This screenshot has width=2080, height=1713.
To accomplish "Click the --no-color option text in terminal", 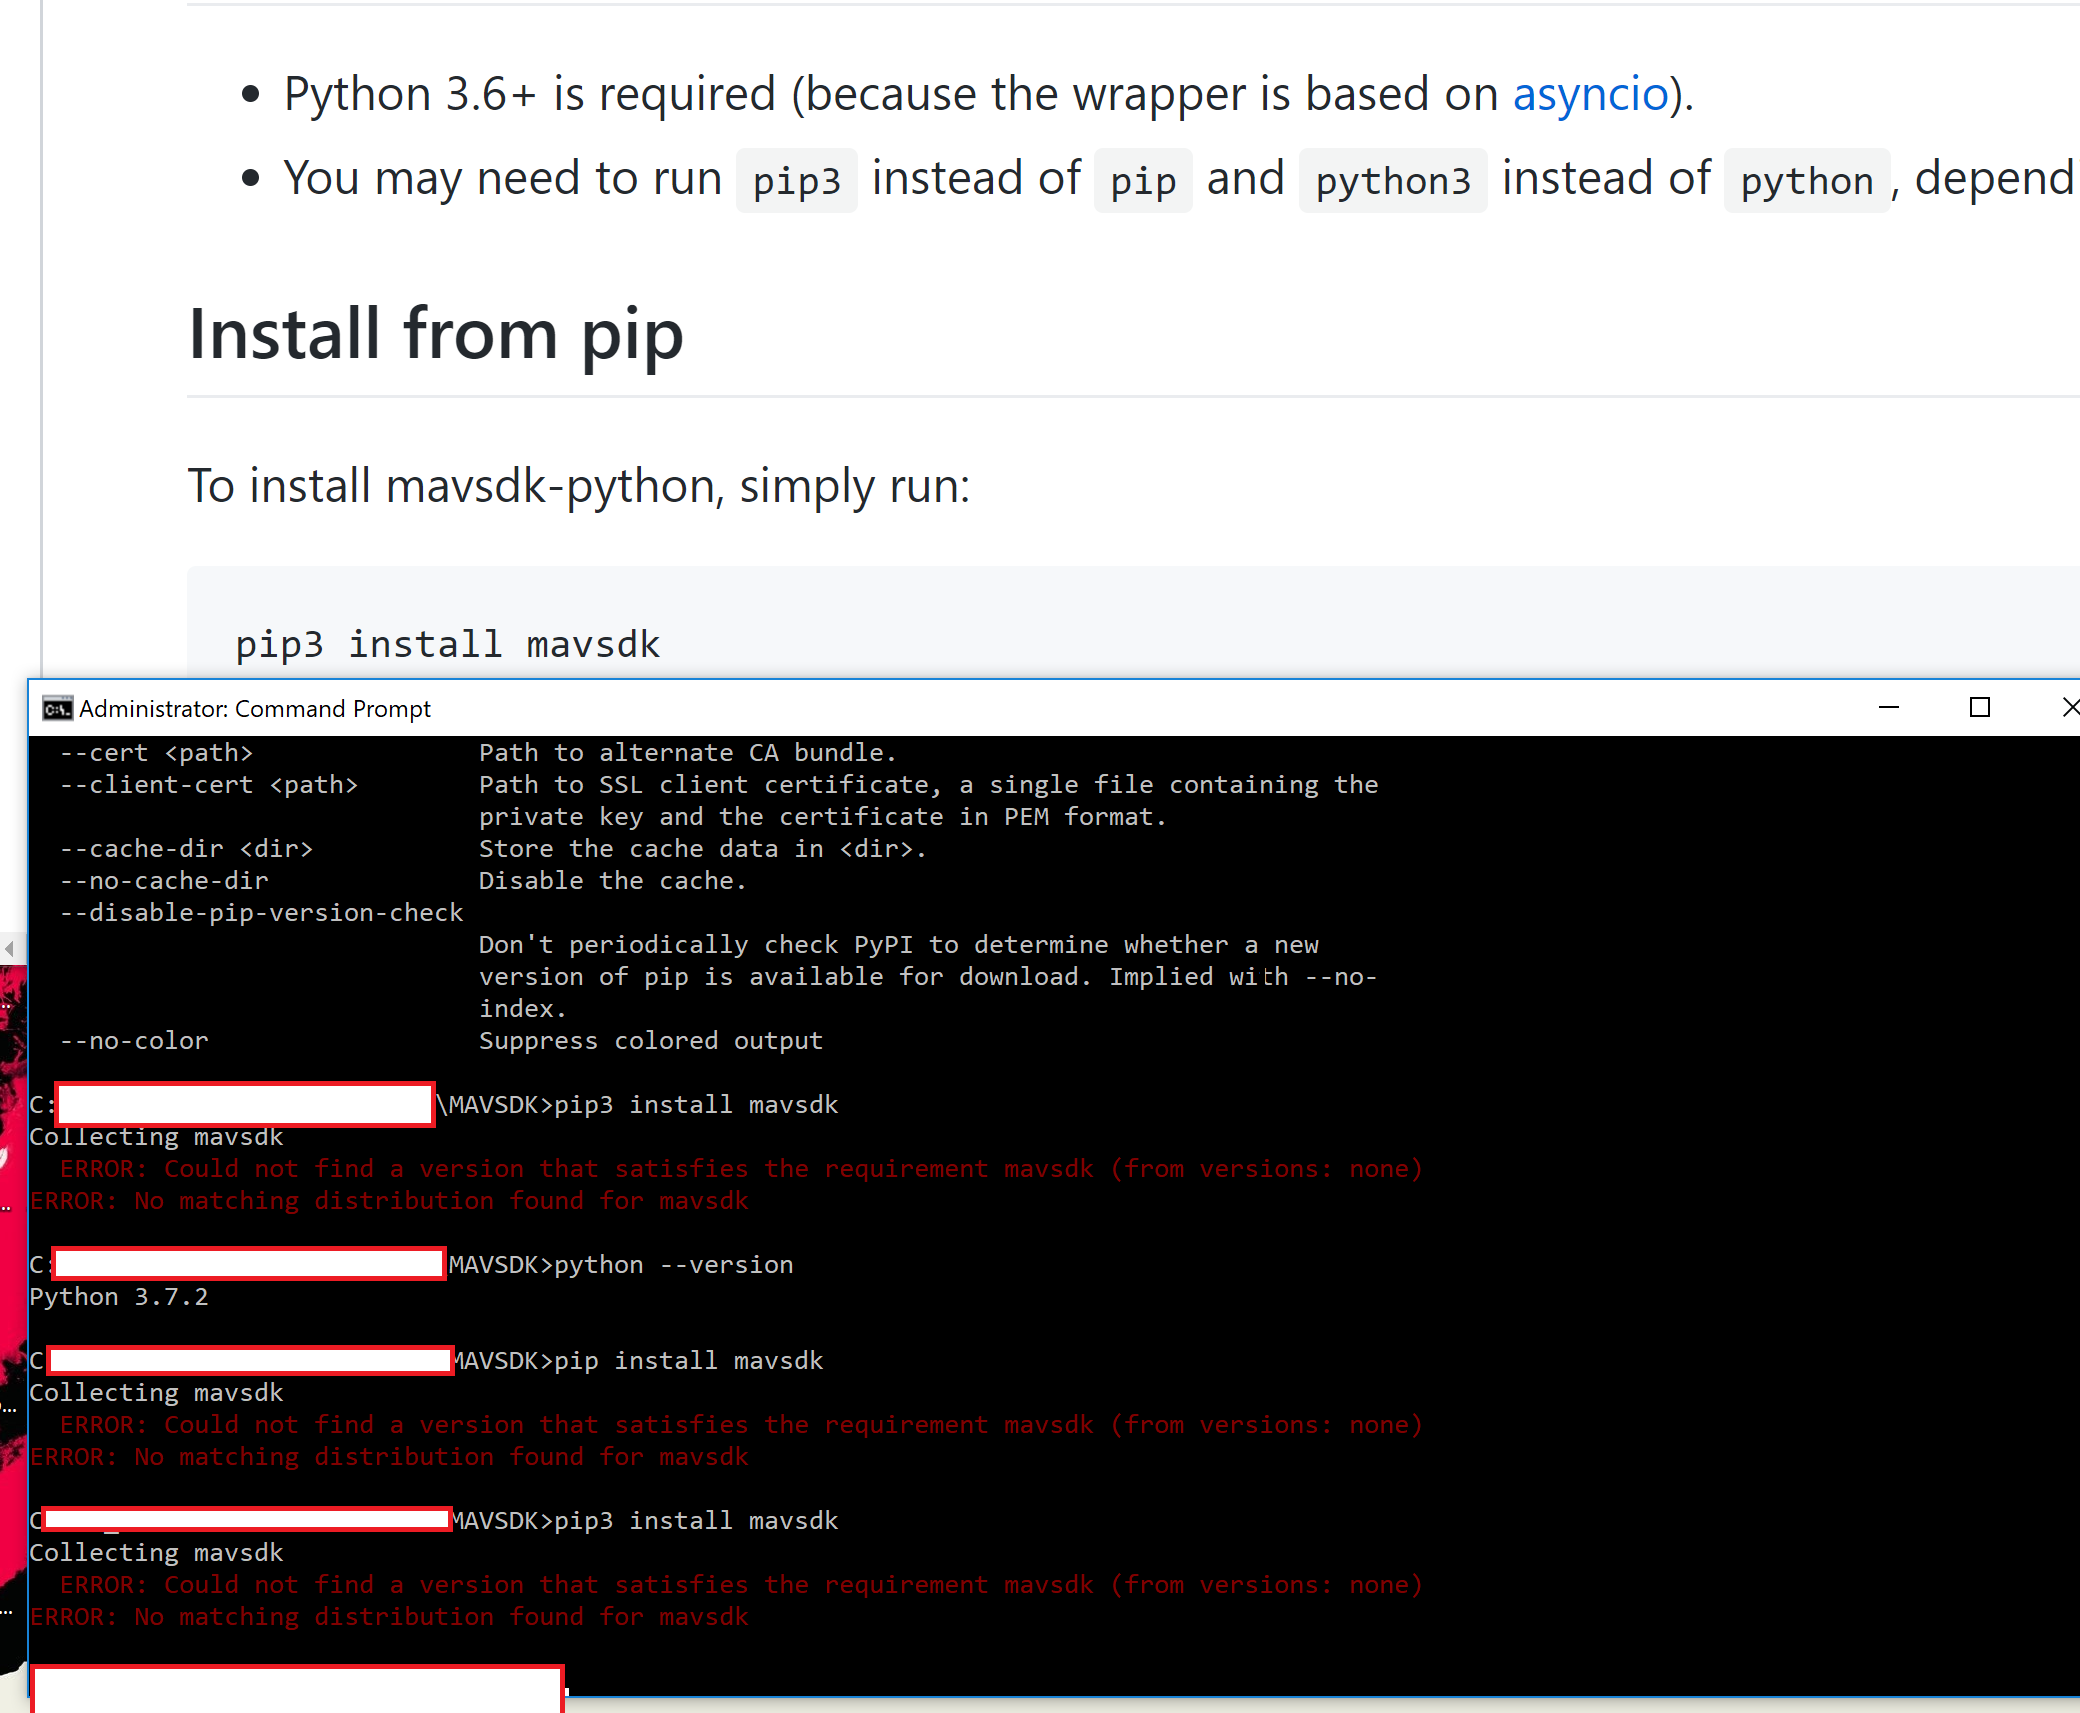I will (x=134, y=1040).
